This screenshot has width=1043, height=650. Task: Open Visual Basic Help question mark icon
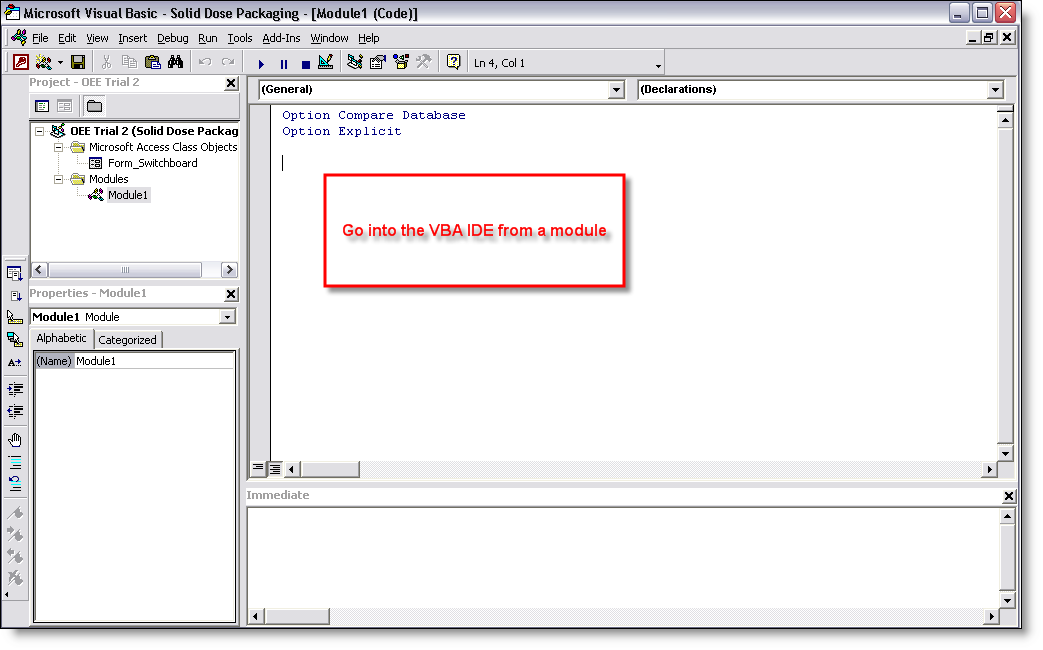point(454,63)
